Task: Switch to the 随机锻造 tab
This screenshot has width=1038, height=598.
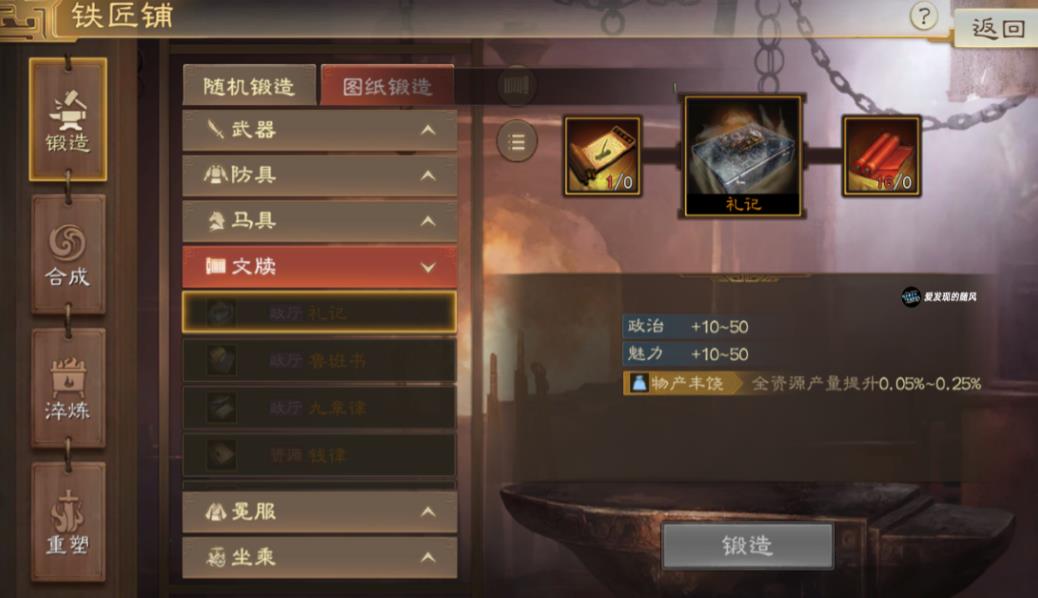Action: pyautogui.click(x=249, y=85)
